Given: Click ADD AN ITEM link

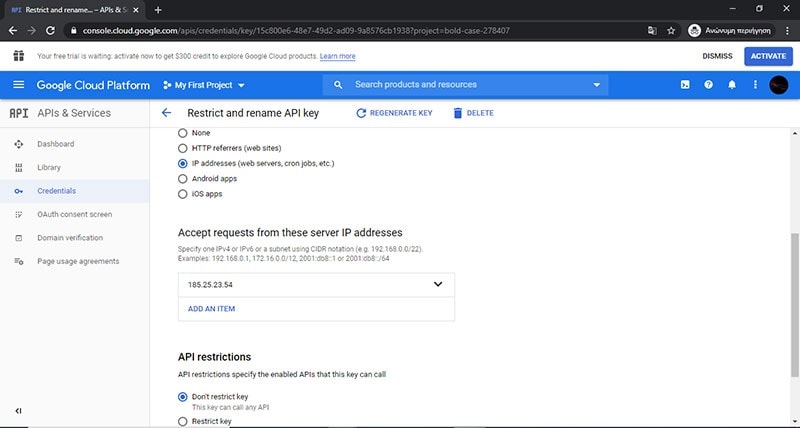Looking at the screenshot, I should 212,309.
